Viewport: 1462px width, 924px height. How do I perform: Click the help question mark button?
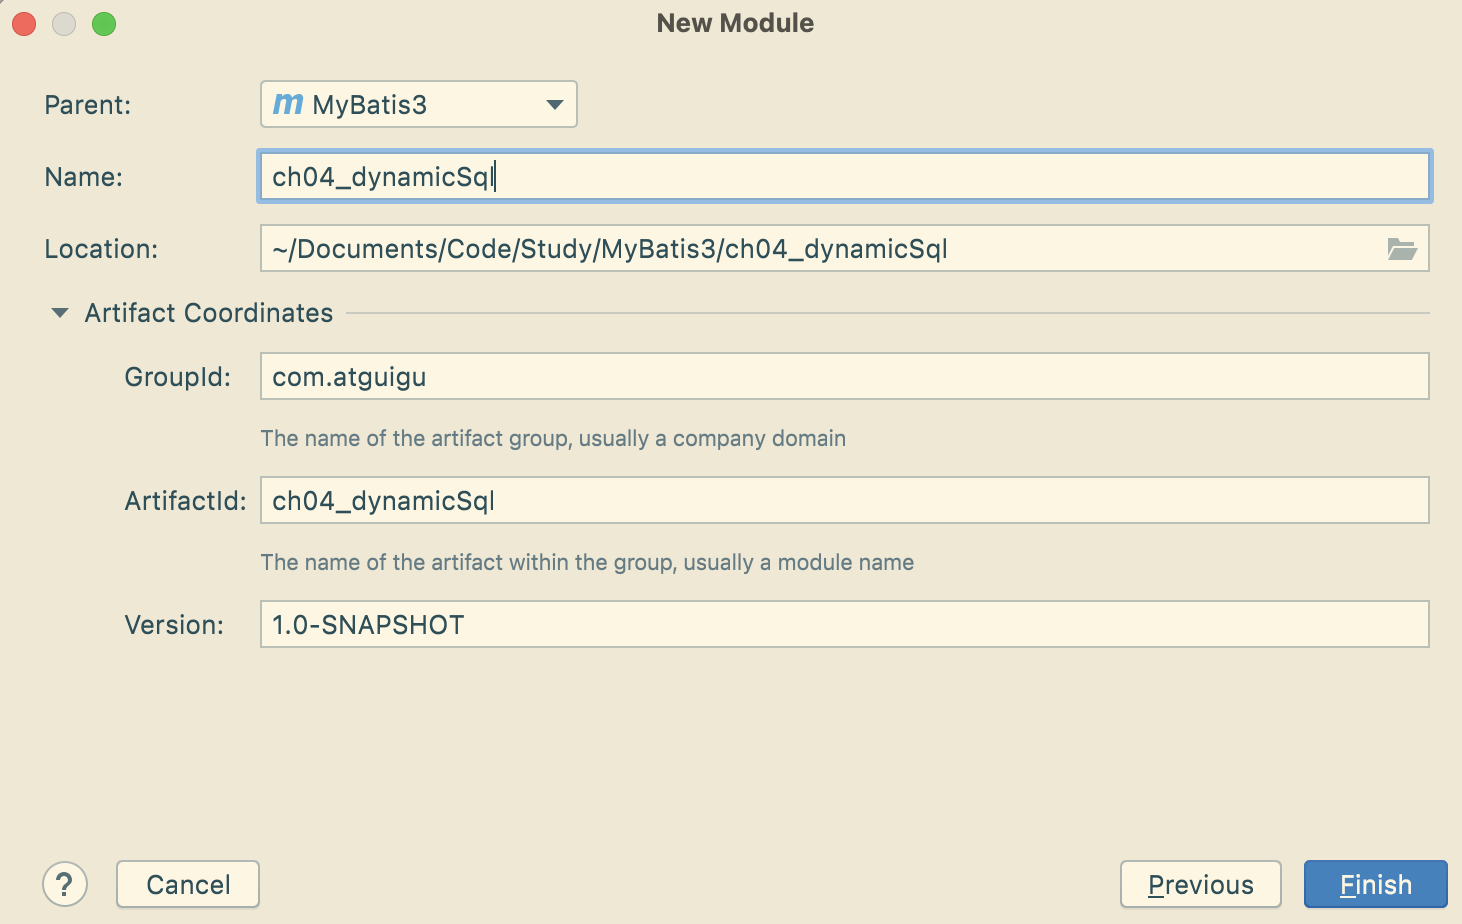tap(65, 884)
